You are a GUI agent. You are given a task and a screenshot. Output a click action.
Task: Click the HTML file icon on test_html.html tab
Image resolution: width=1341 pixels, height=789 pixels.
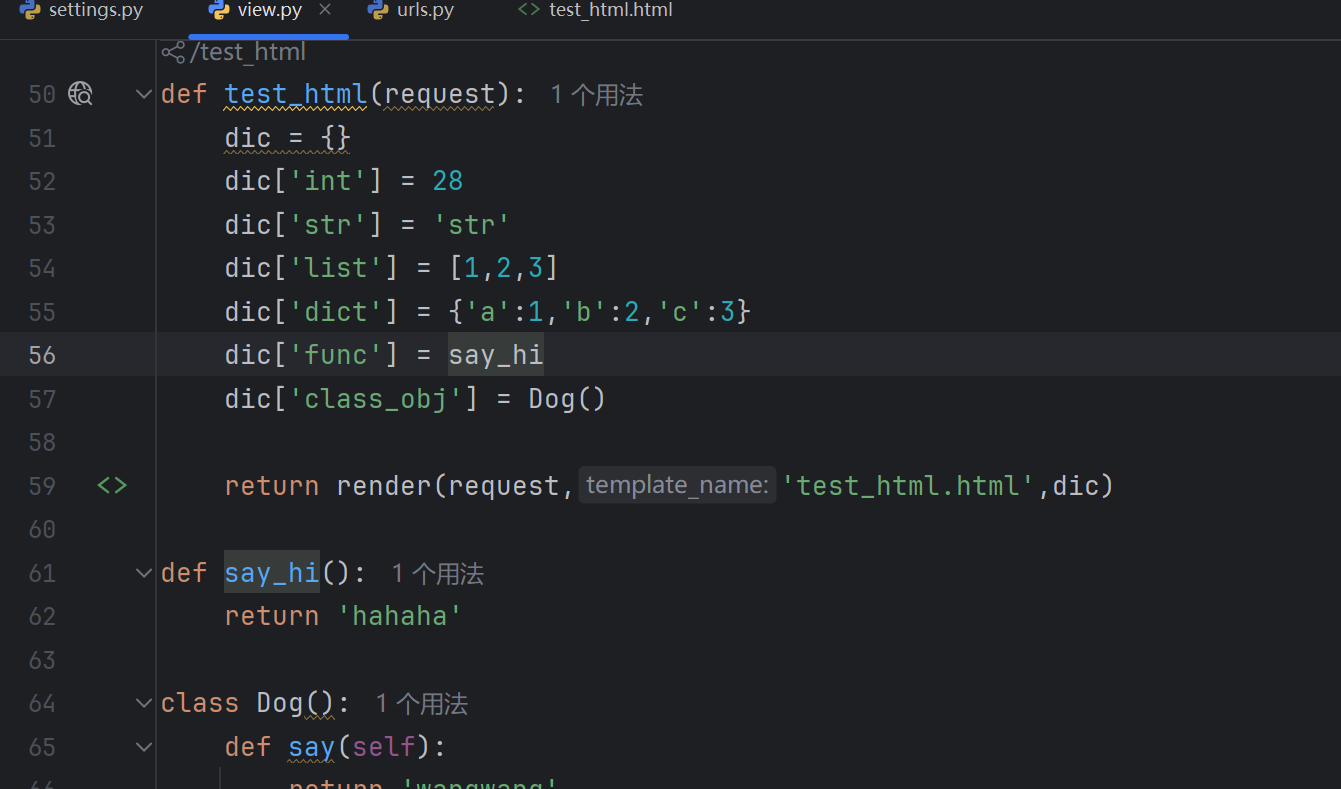529,11
